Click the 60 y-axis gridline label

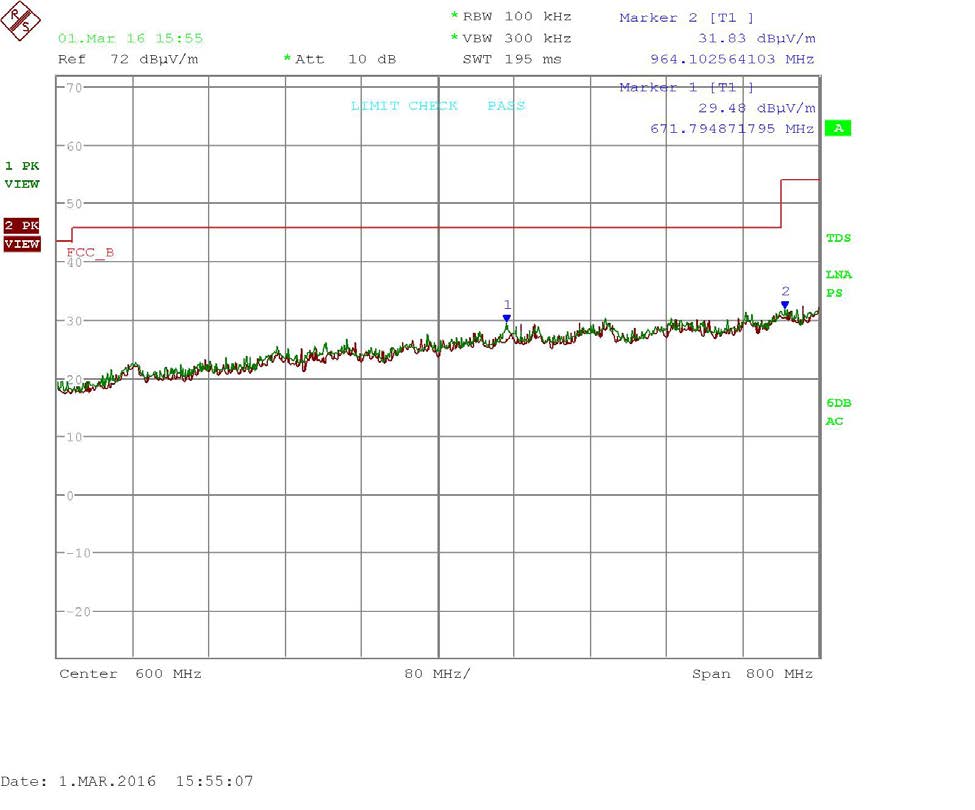pos(74,146)
